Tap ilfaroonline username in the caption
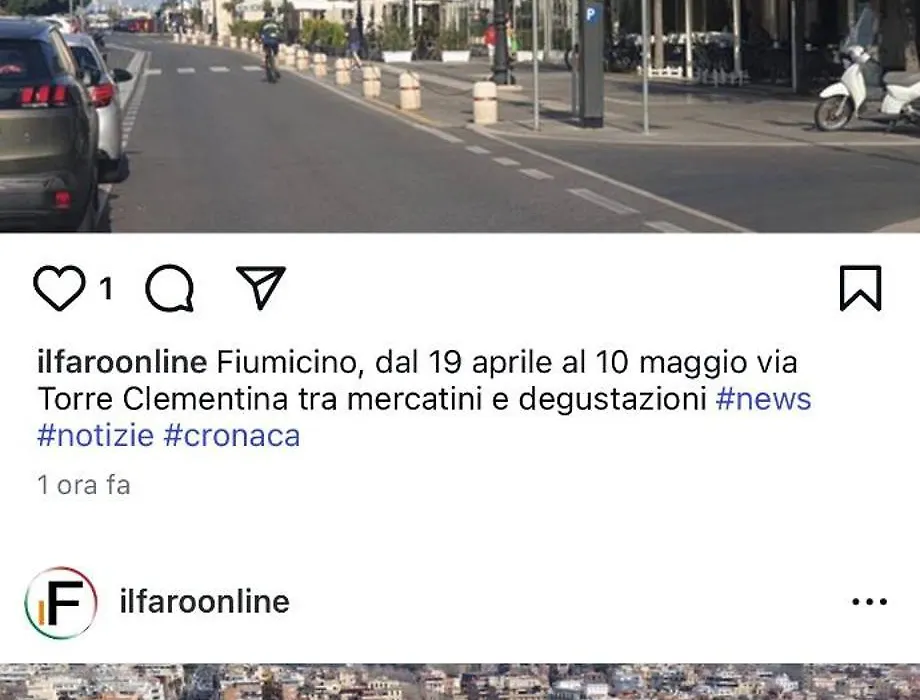Image resolution: width=920 pixels, height=700 pixels. pos(122,362)
